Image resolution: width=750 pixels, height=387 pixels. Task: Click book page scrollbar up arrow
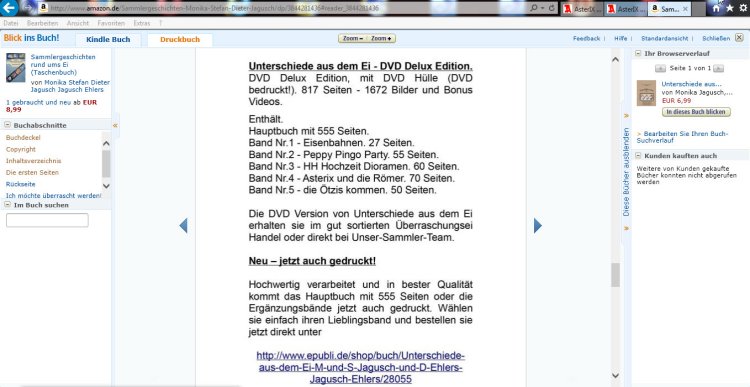[616, 59]
